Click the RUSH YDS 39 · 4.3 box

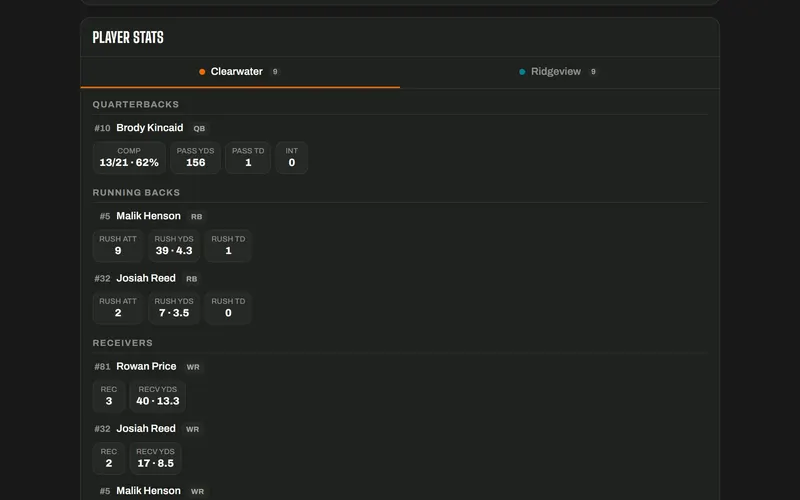(x=174, y=246)
